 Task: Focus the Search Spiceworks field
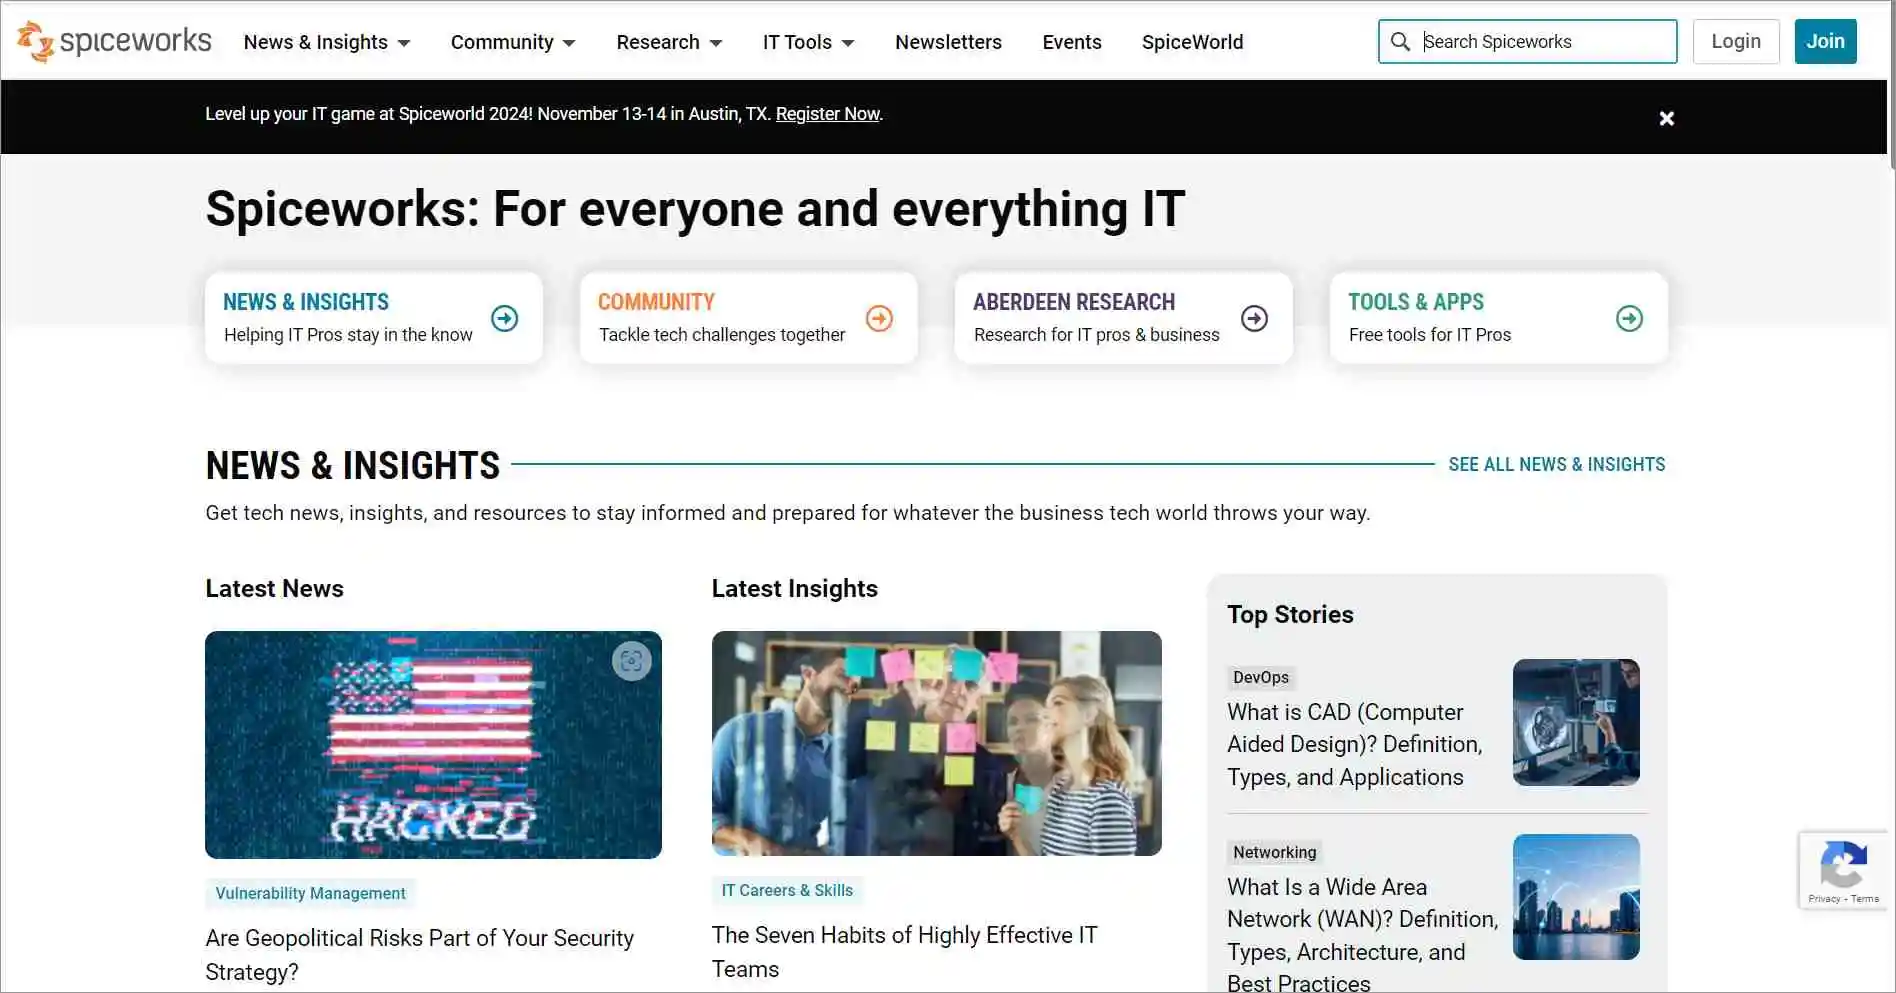click(1527, 41)
